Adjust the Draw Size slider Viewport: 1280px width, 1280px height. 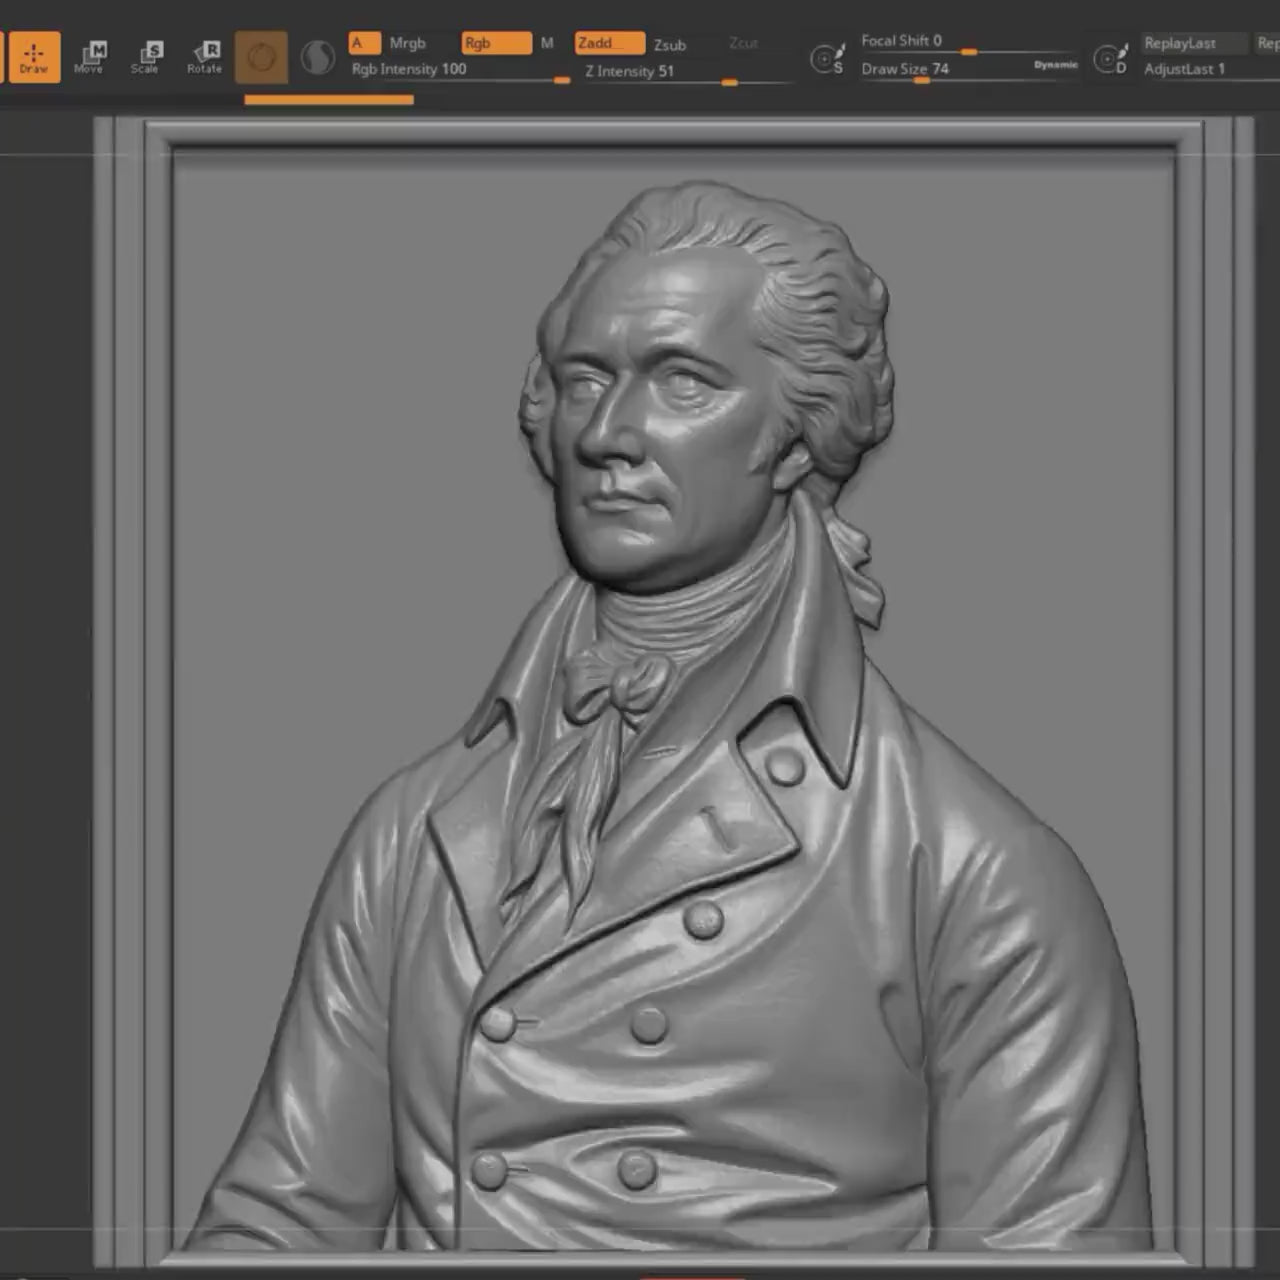point(943,70)
